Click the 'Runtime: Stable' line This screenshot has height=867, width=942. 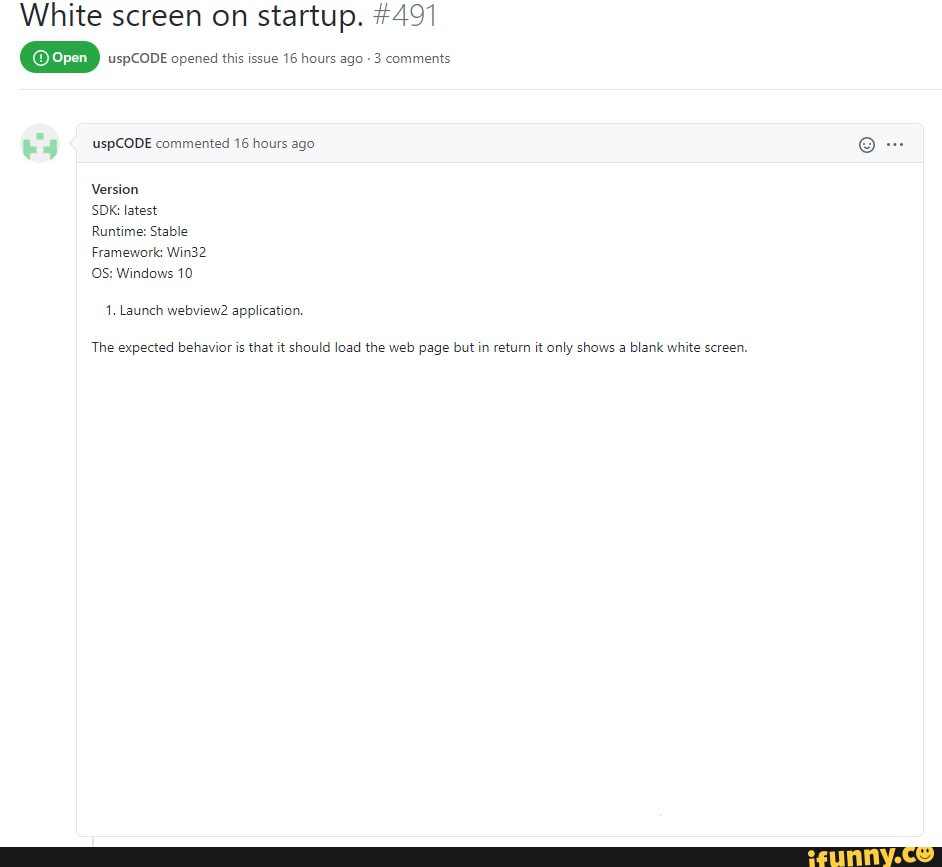click(139, 231)
